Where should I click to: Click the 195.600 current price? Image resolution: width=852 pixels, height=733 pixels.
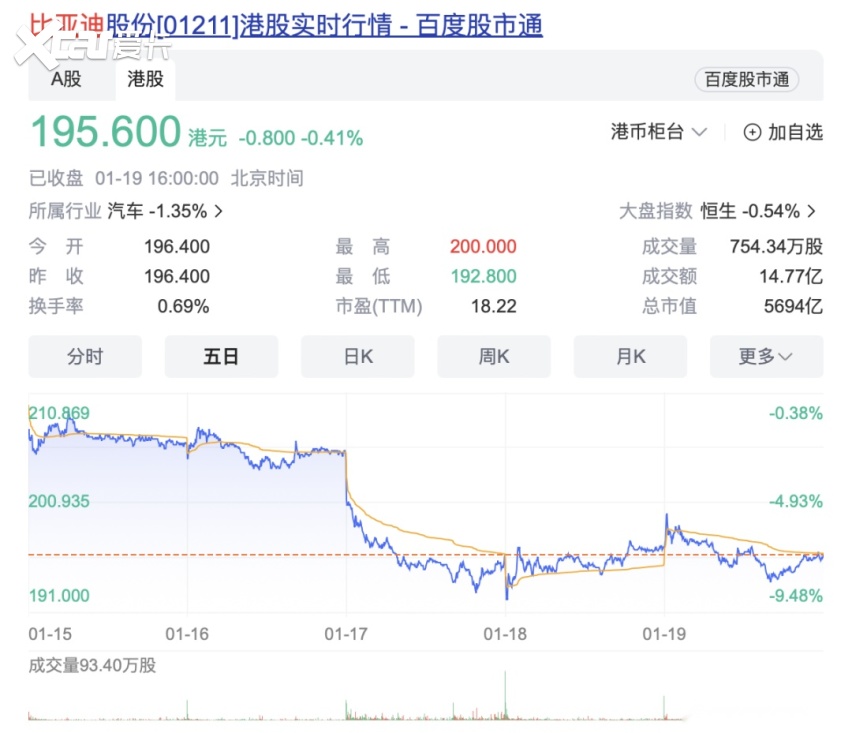coord(105,132)
